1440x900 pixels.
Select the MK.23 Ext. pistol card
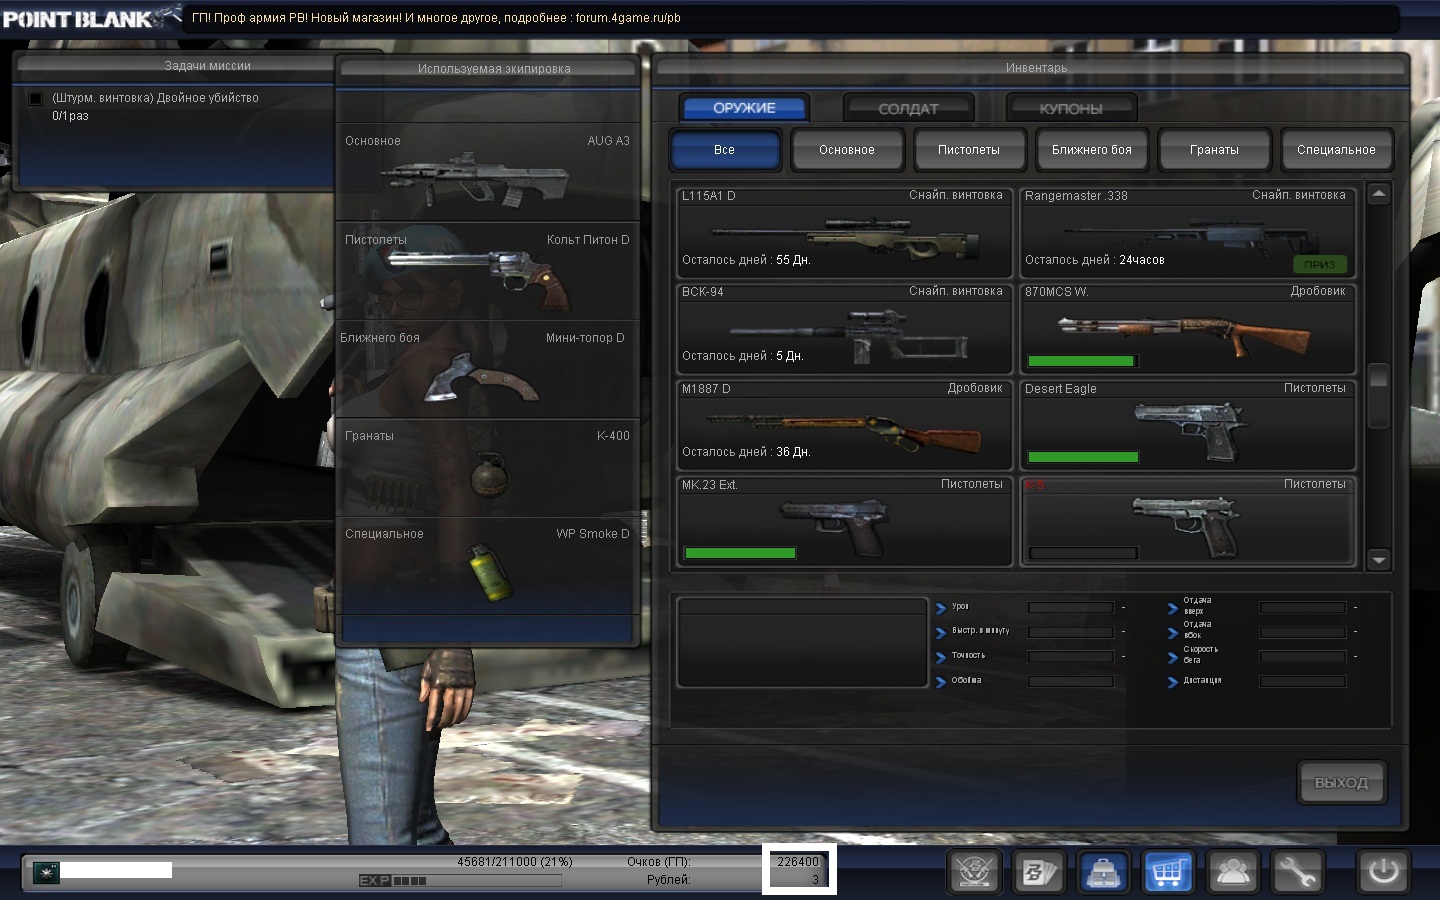pos(845,521)
